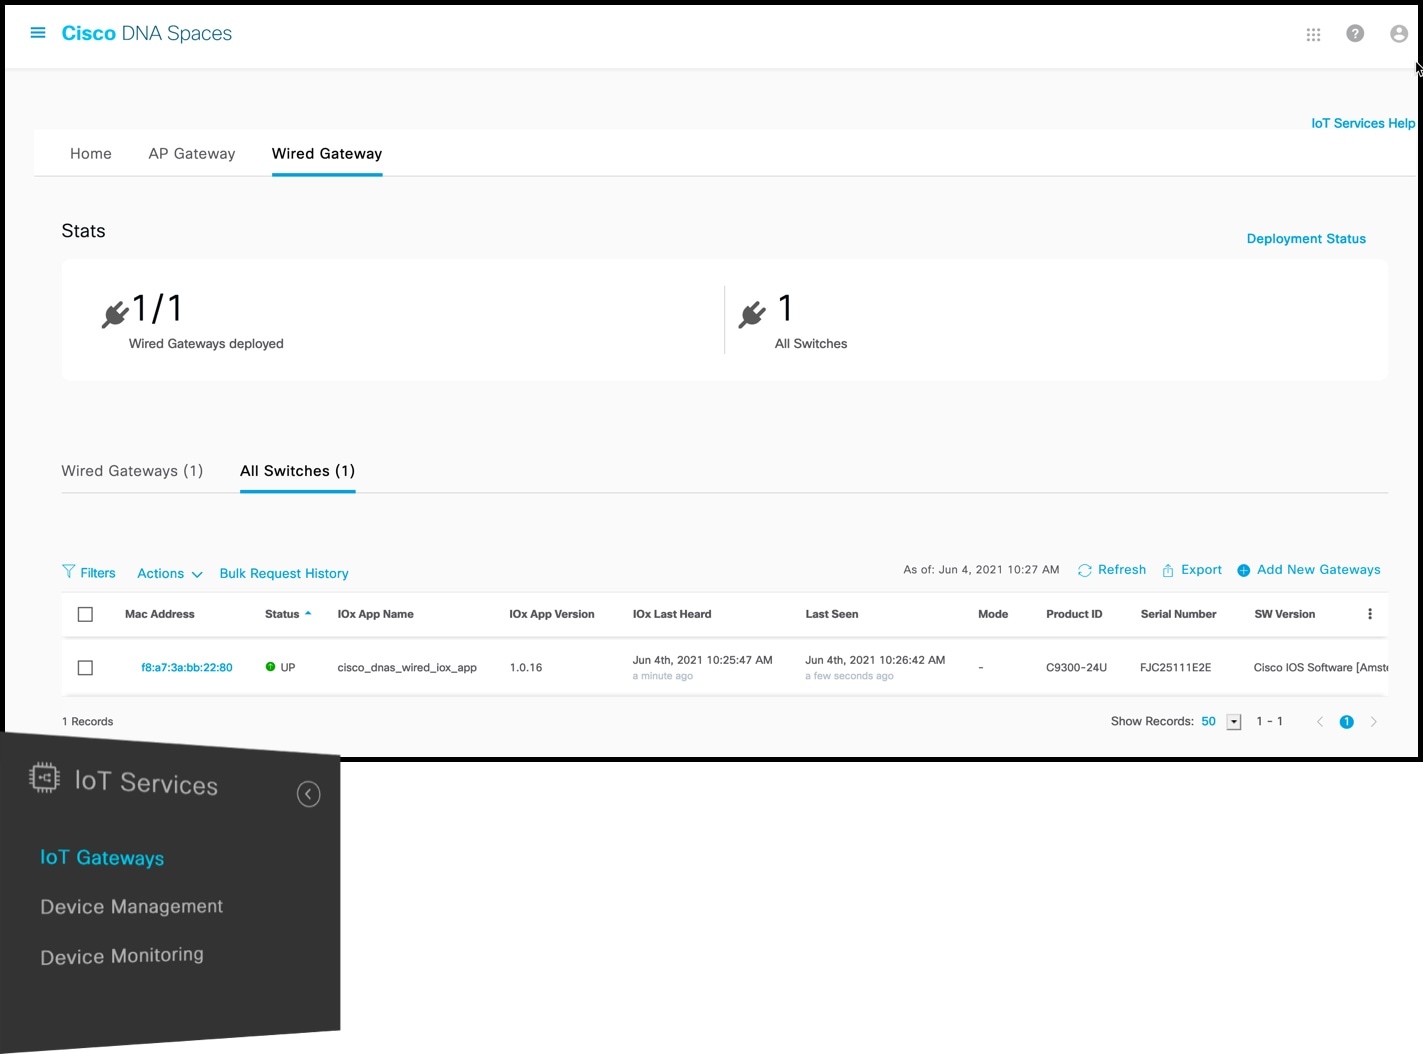Click the IOx Last Heard column header

672,614
